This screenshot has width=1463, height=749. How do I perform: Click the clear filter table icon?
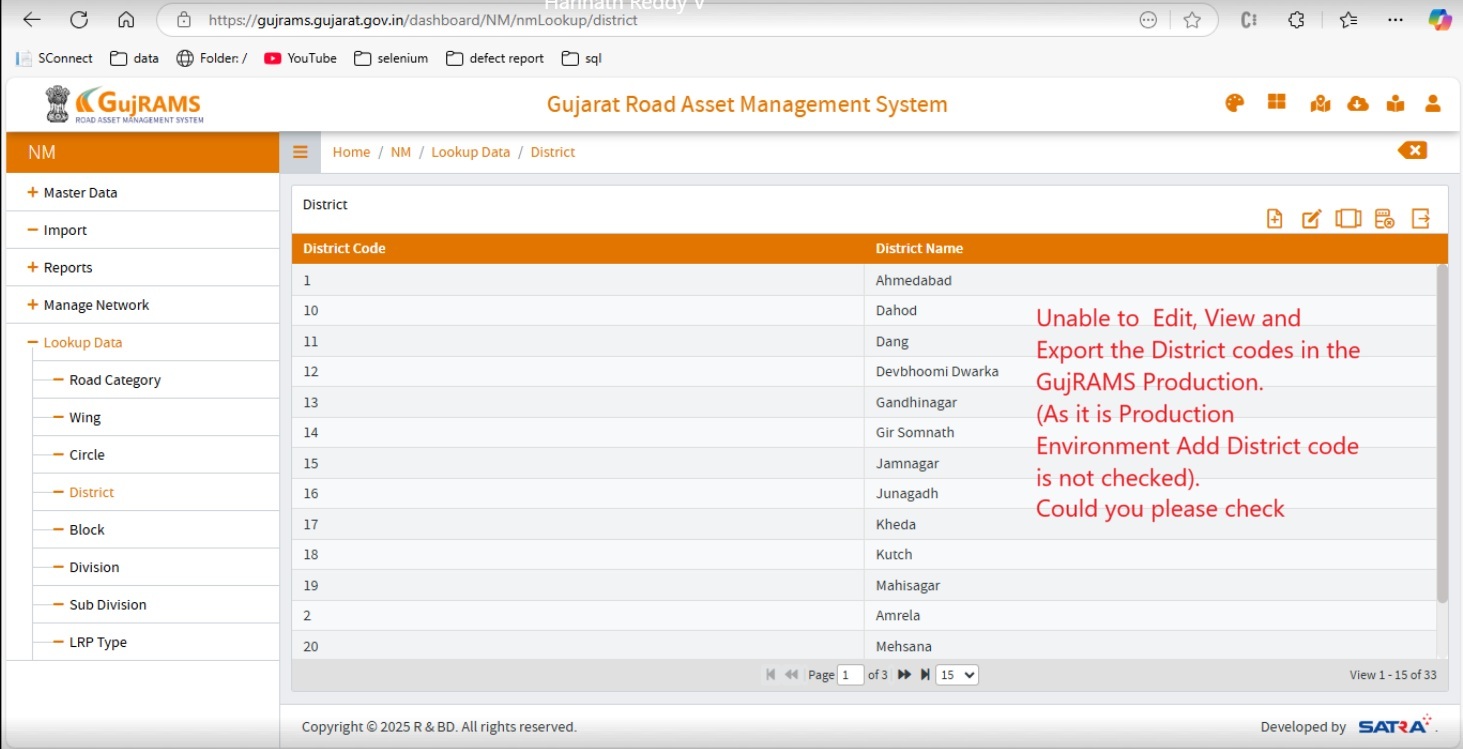[x=1384, y=219]
